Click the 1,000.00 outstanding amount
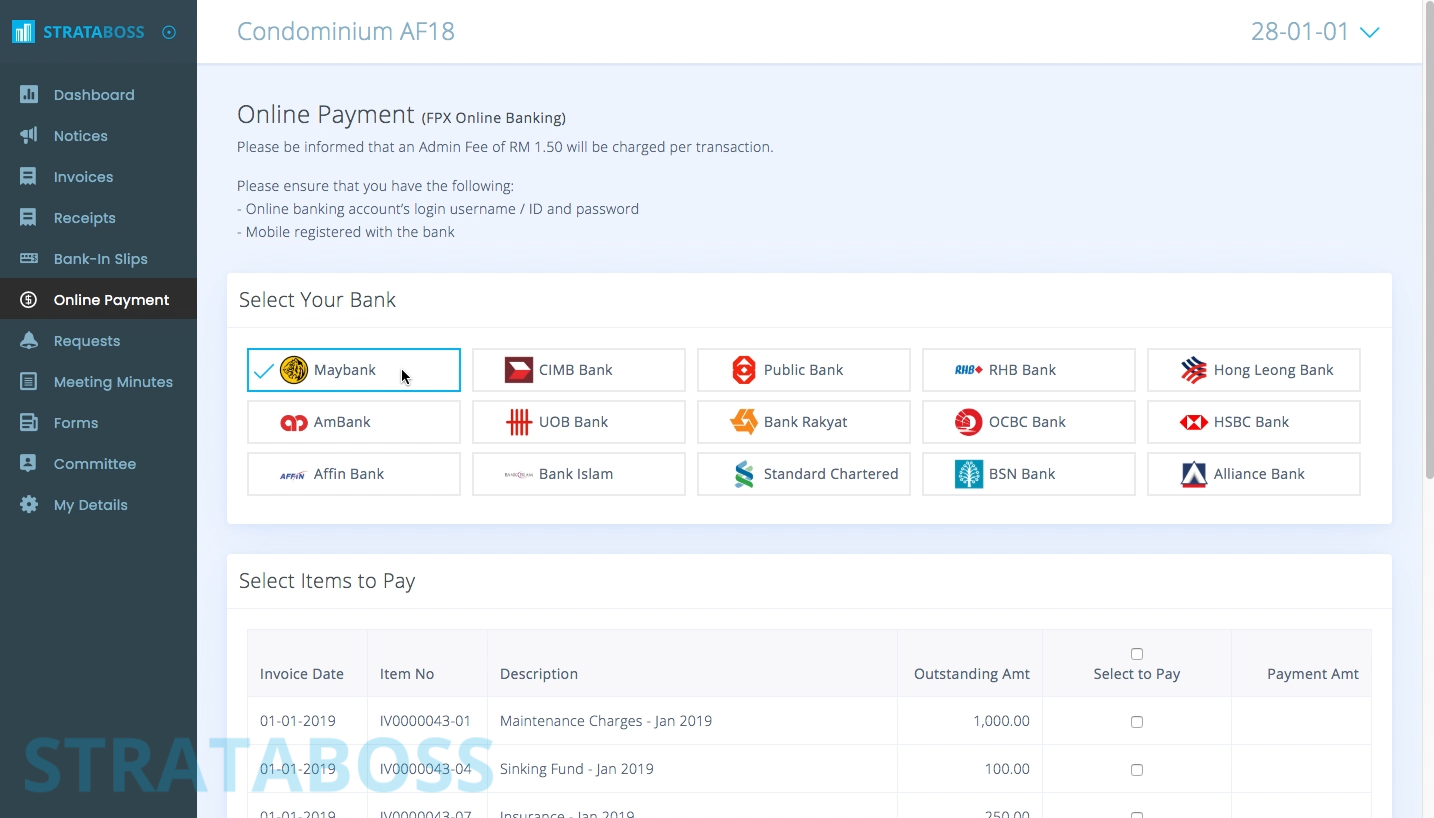Viewport: 1434px width, 818px height. tap(1001, 721)
